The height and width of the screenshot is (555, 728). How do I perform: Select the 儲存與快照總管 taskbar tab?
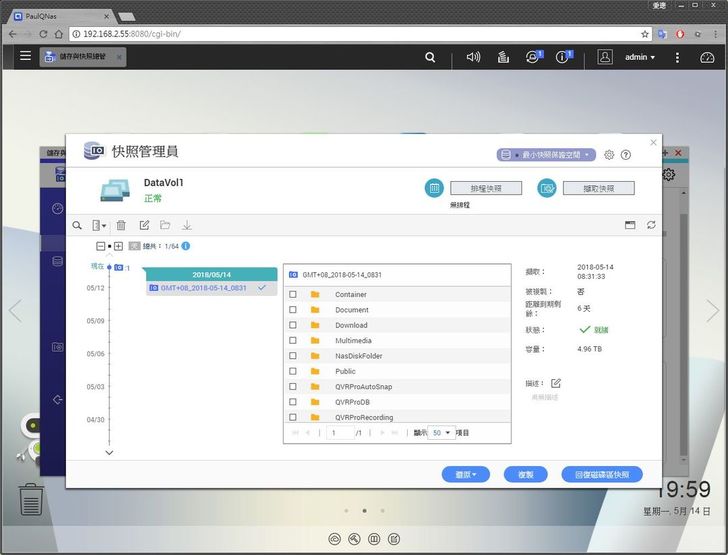coord(83,57)
